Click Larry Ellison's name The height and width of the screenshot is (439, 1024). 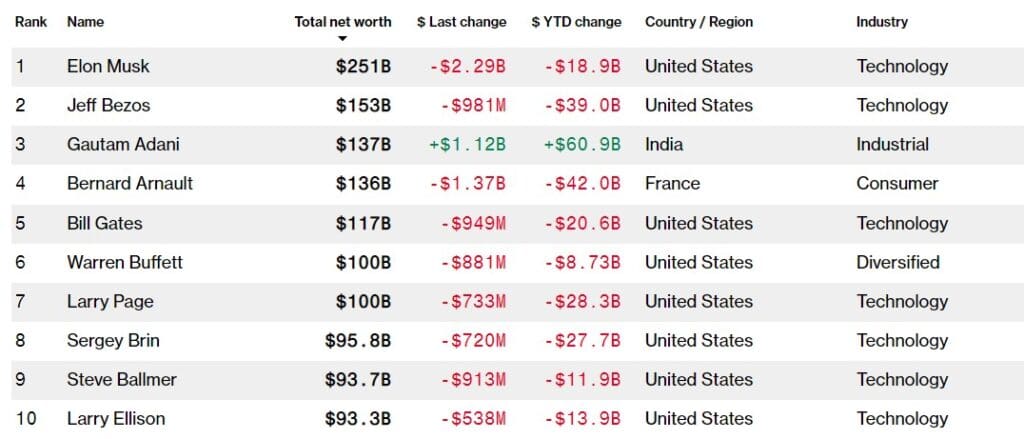(x=116, y=418)
